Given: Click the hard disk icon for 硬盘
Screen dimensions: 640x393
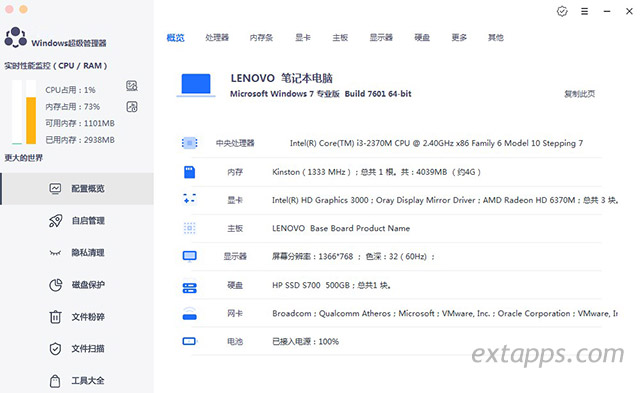Looking at the screenshot, I should pyautogui.click(x=189, y=288).
